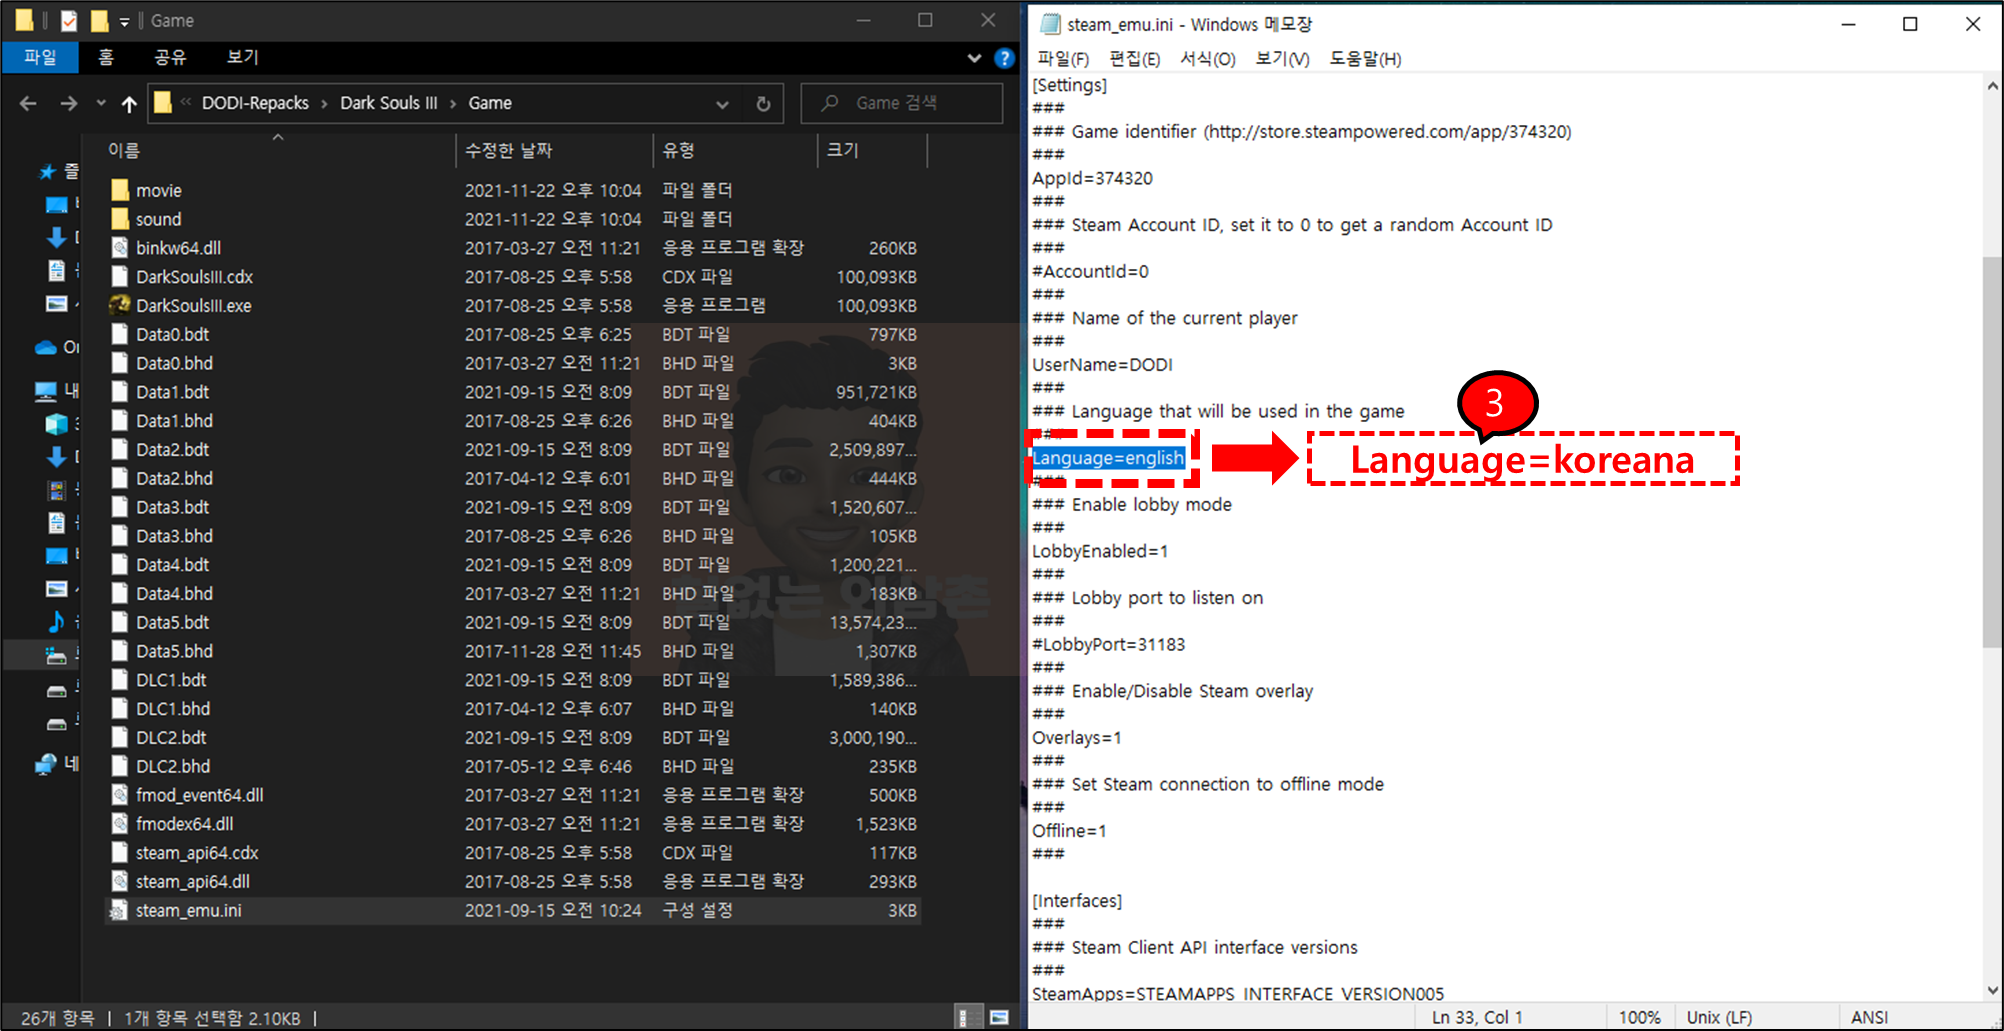
Task: Select DarkSoulsIII.cdx file row
Action: (x=513, y=276)
